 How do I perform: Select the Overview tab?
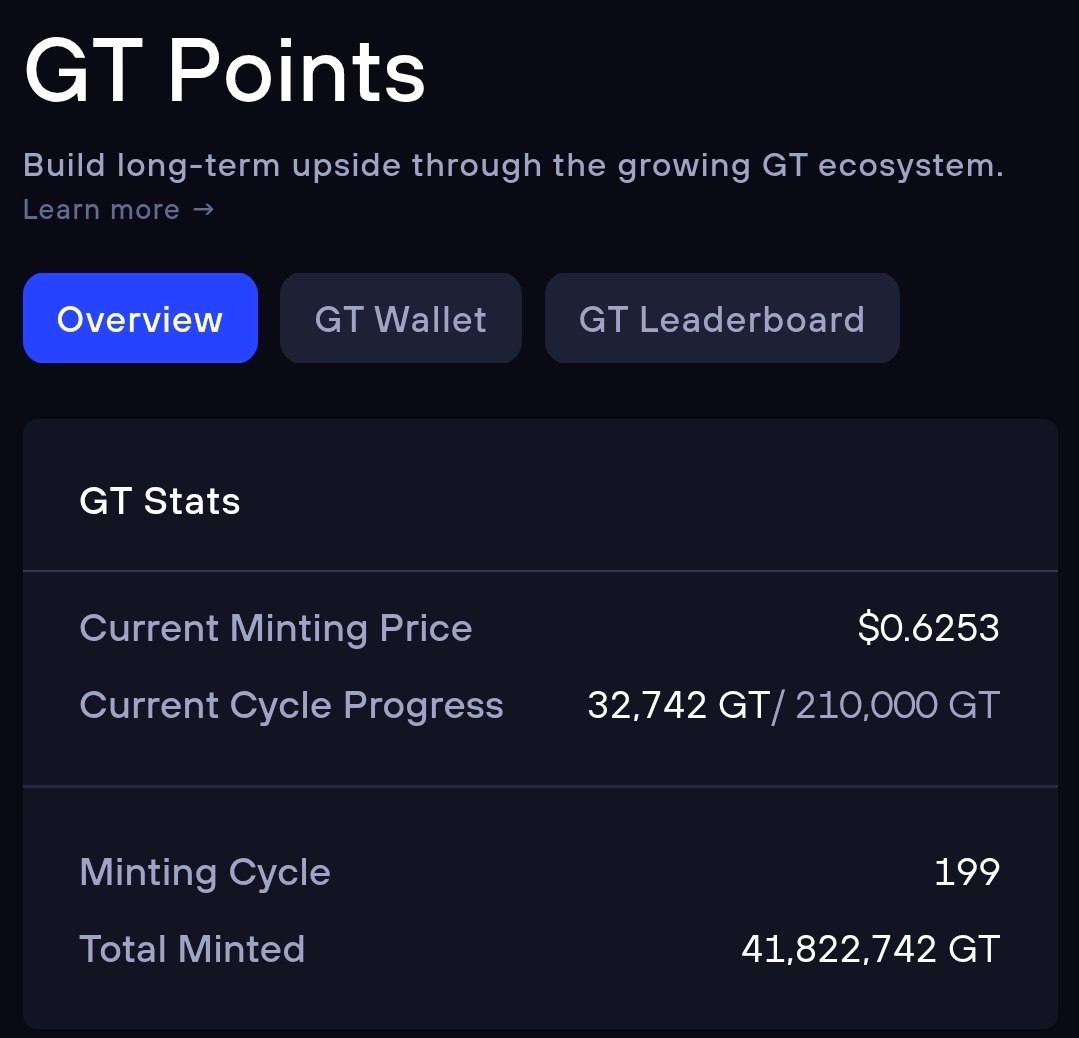click(x=140, y=318)
